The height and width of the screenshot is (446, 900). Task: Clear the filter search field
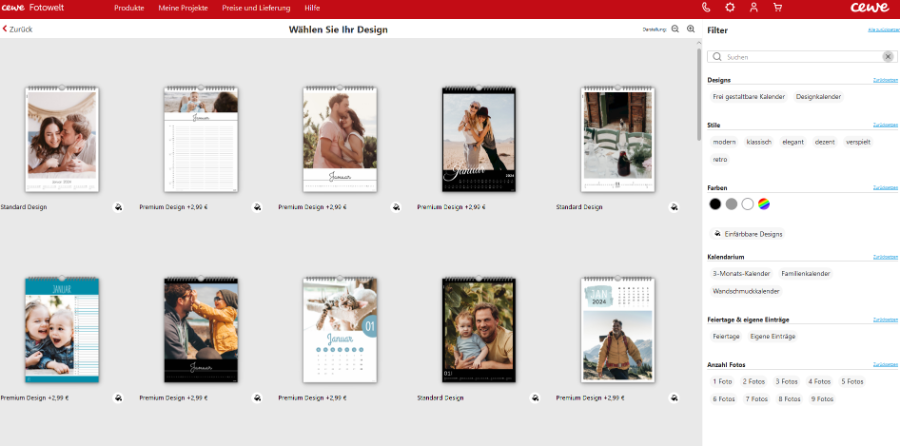[x=887, y=57]
